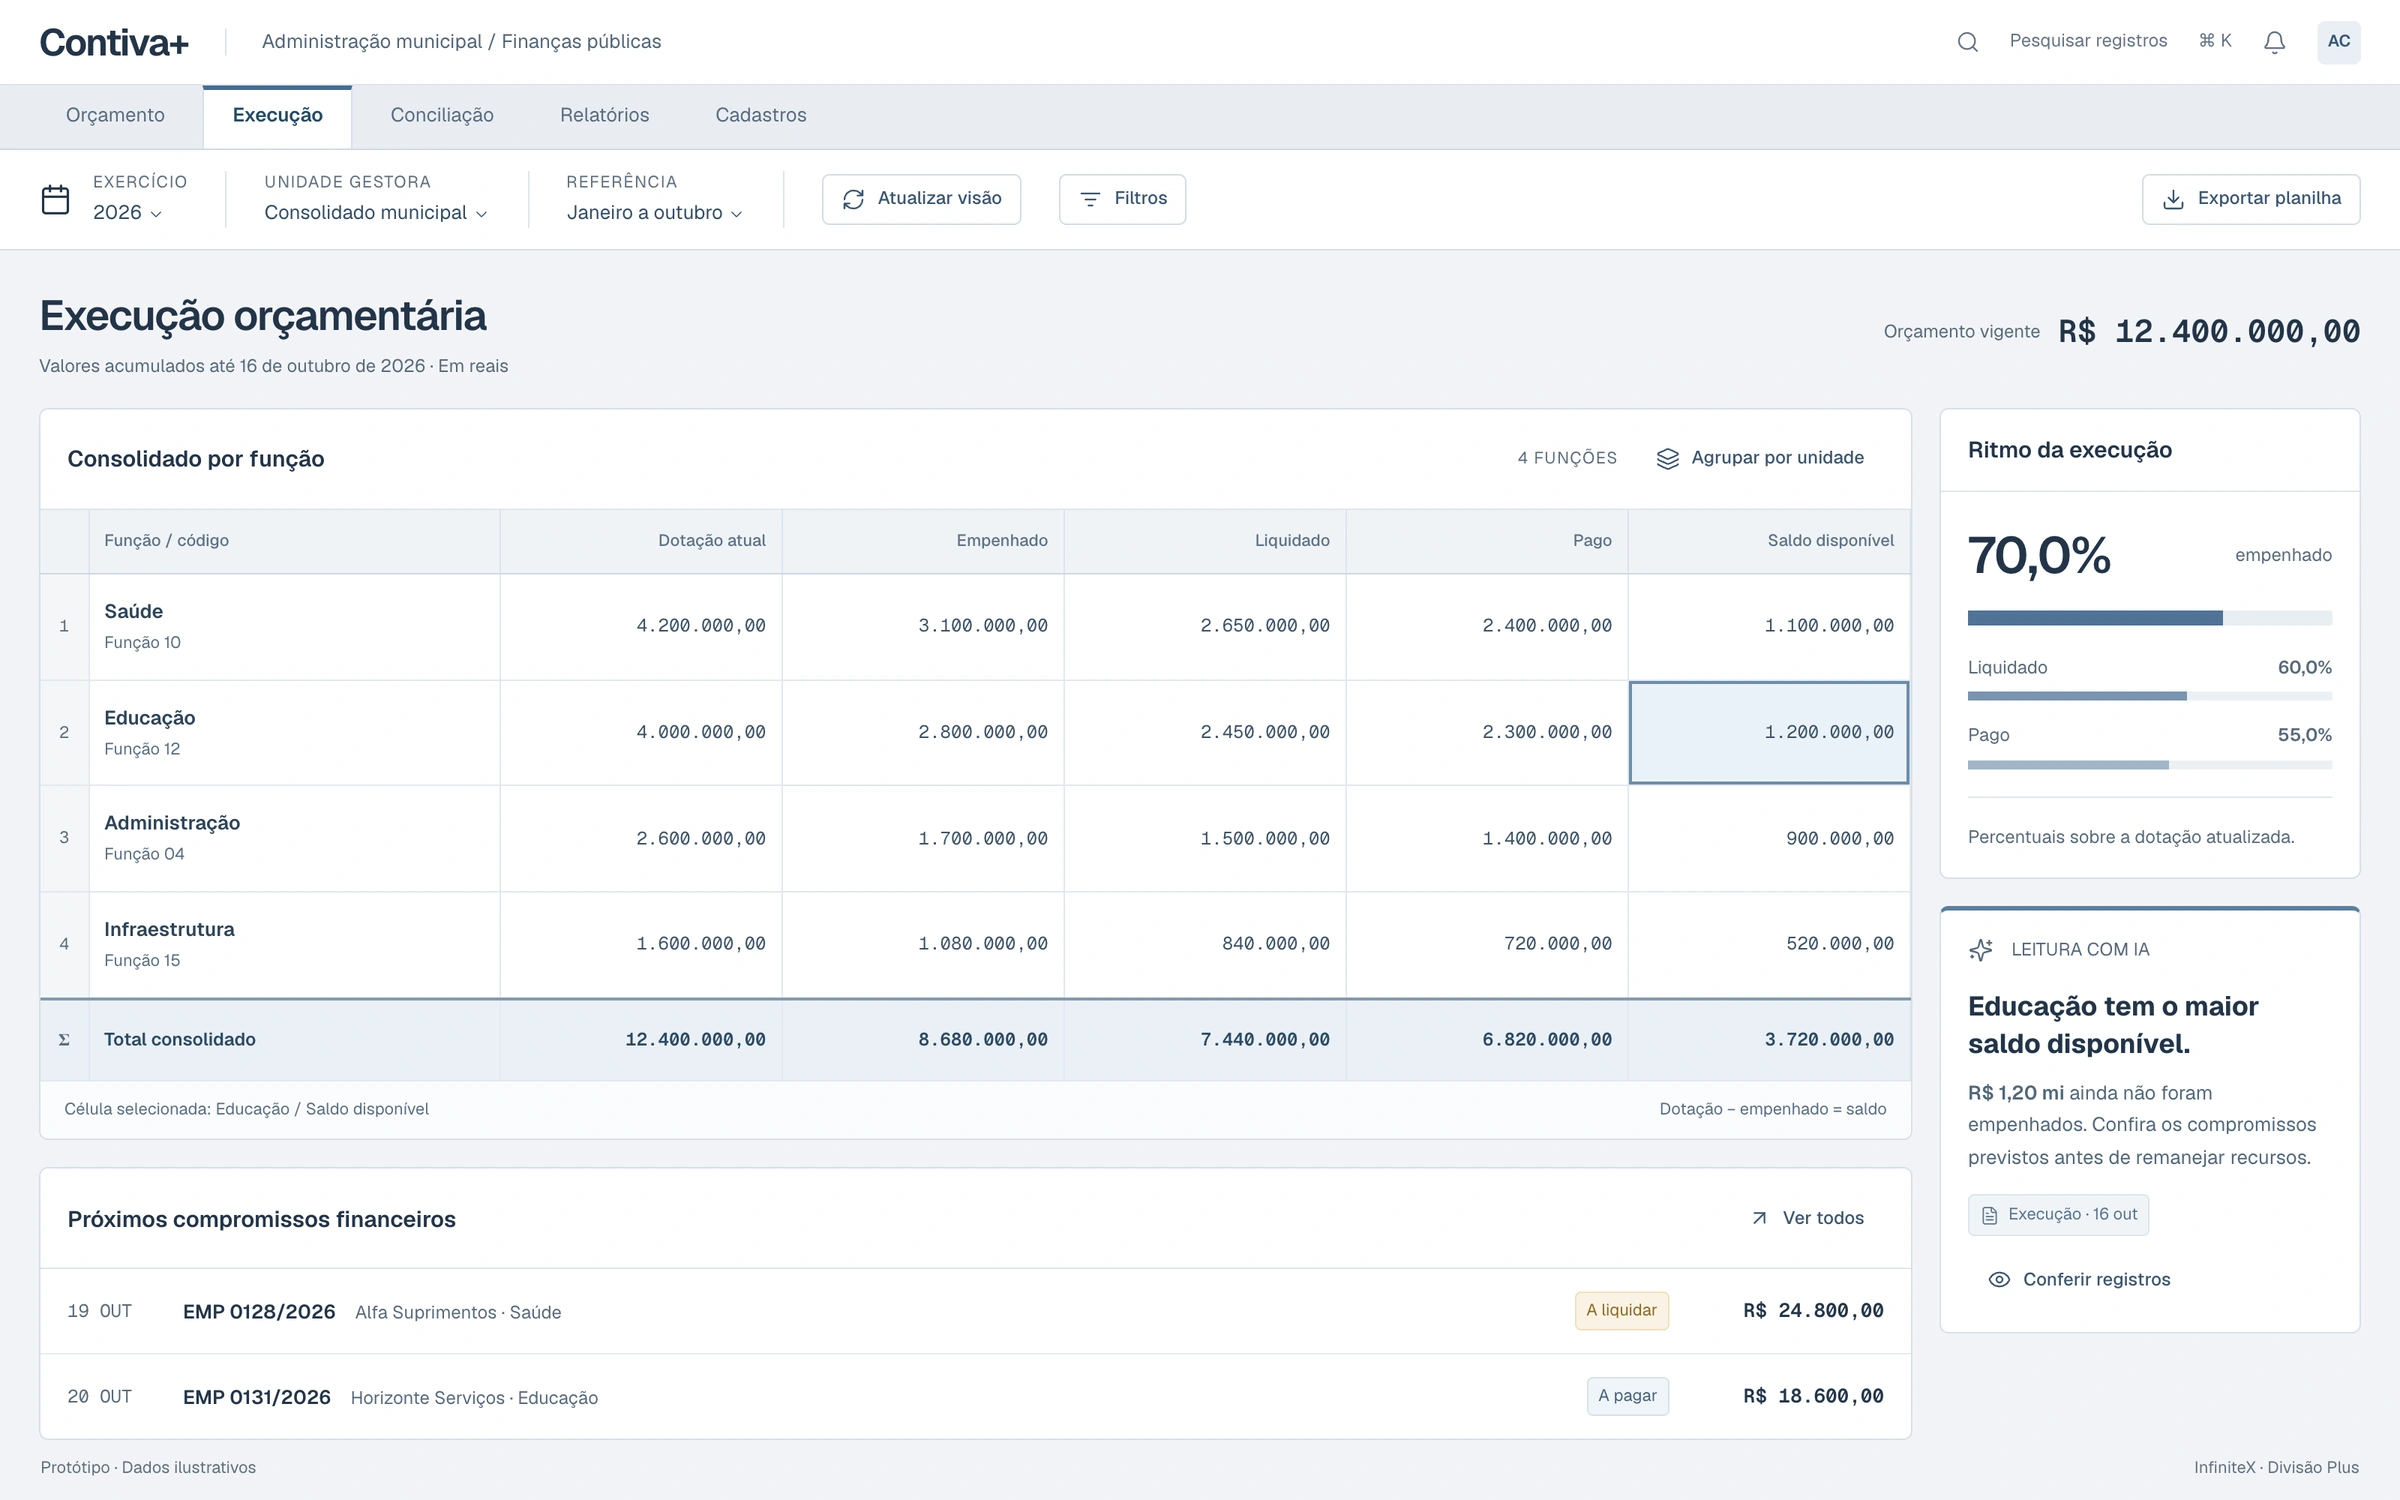Open commitment EMP 0131/2026
2400x1500 pixels.
(257, 1397)
